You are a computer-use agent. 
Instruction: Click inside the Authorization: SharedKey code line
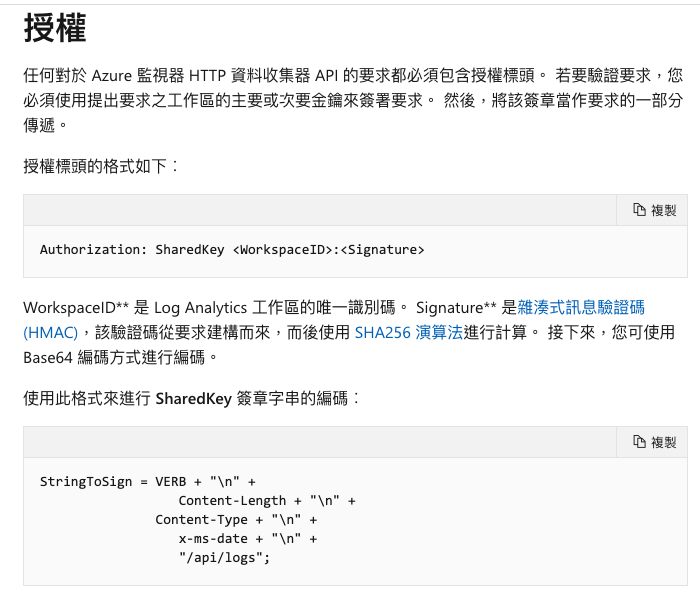point(232,250)
